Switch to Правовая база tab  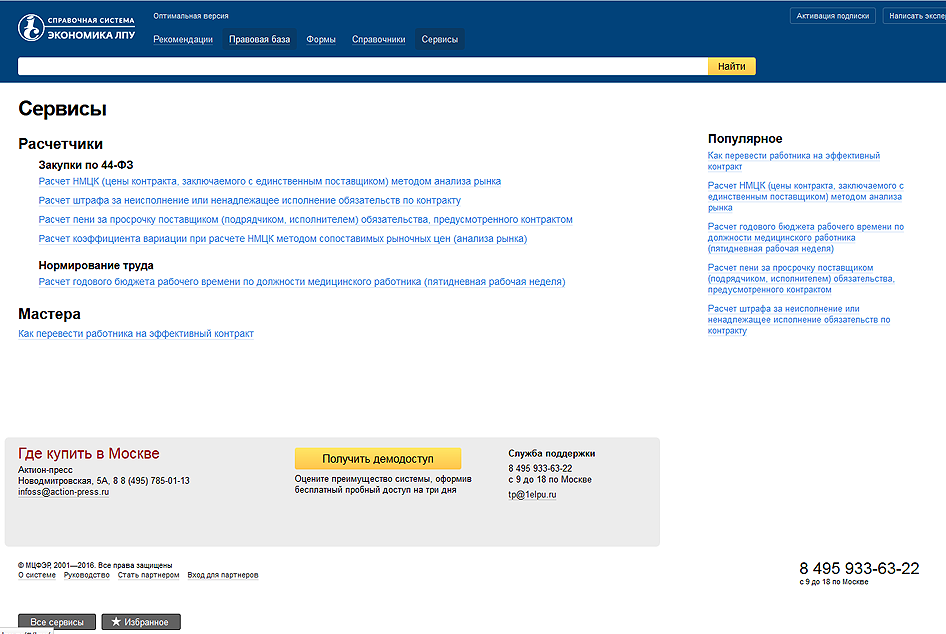[259, 39]
